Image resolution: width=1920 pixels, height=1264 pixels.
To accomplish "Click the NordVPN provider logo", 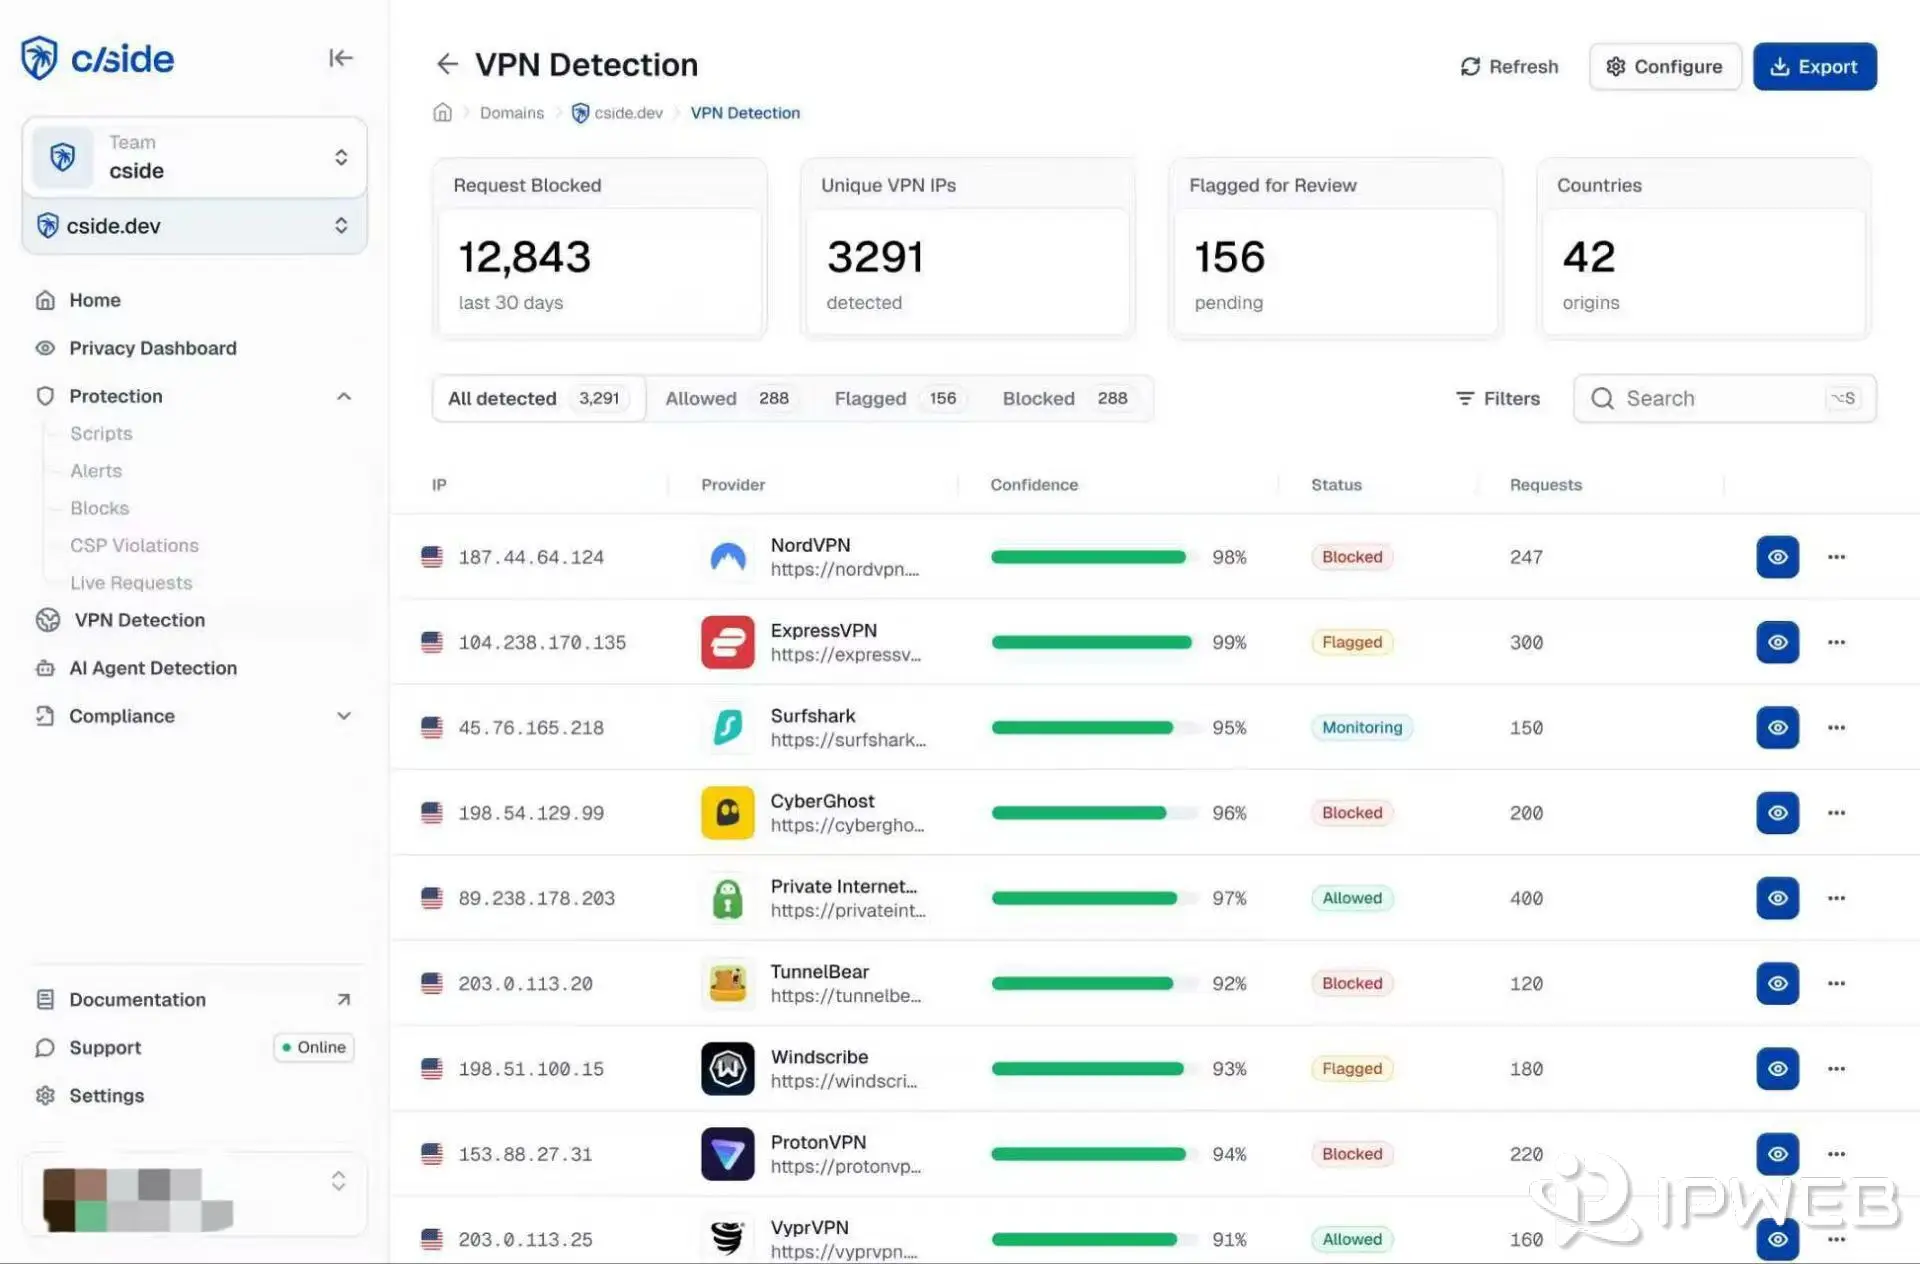I will coord(727,557).
